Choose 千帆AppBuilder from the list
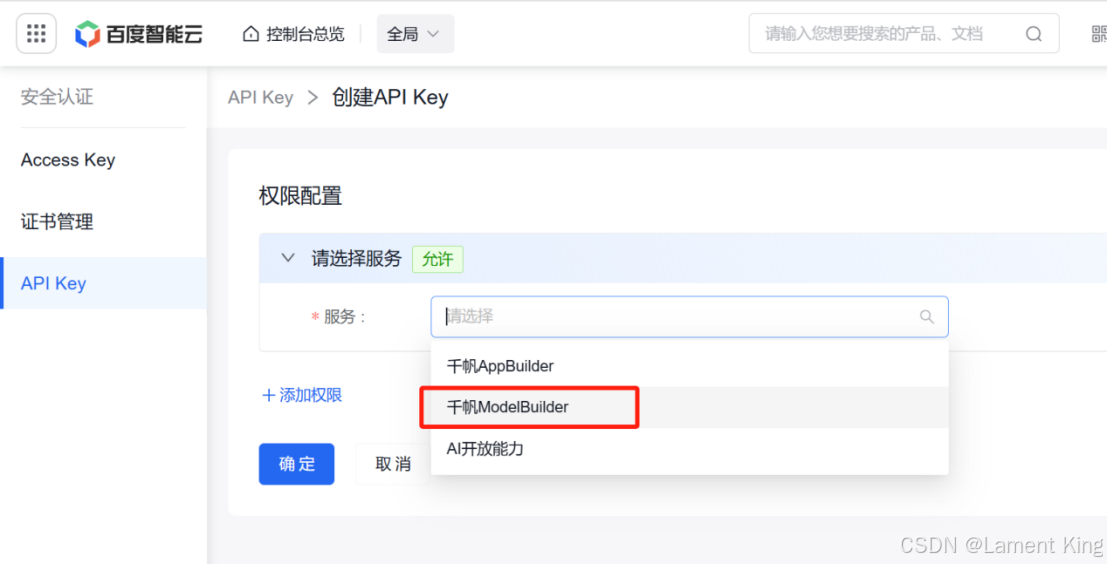The image size is (1107, 565). tap(689, 366)
